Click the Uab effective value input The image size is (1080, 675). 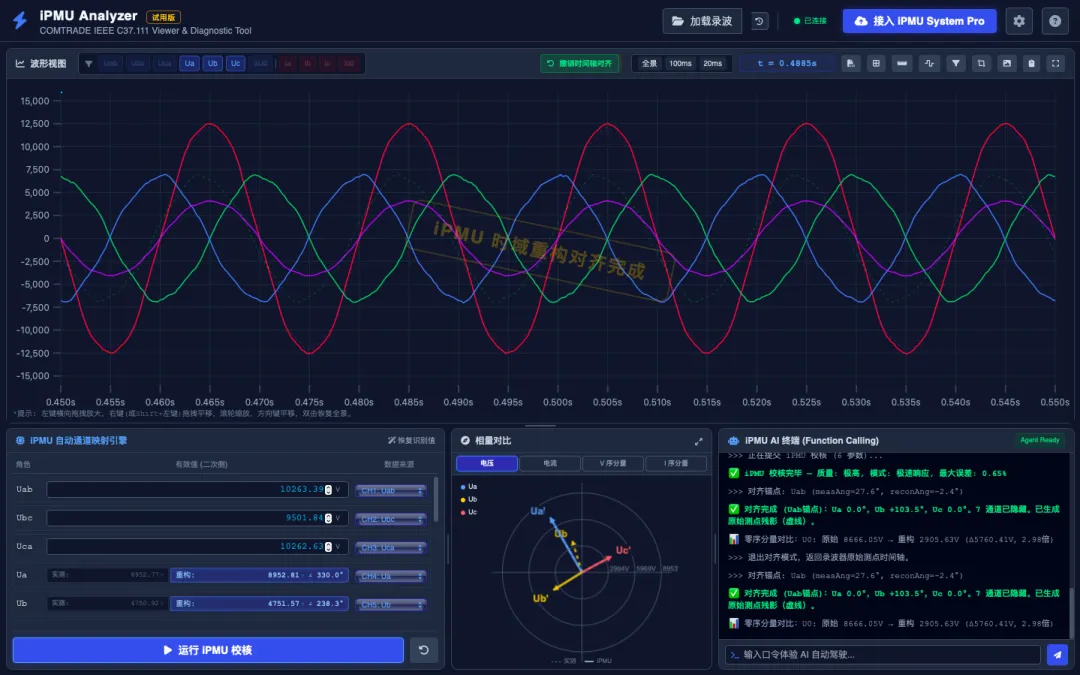pyautogui.click(x=198, y=490)
